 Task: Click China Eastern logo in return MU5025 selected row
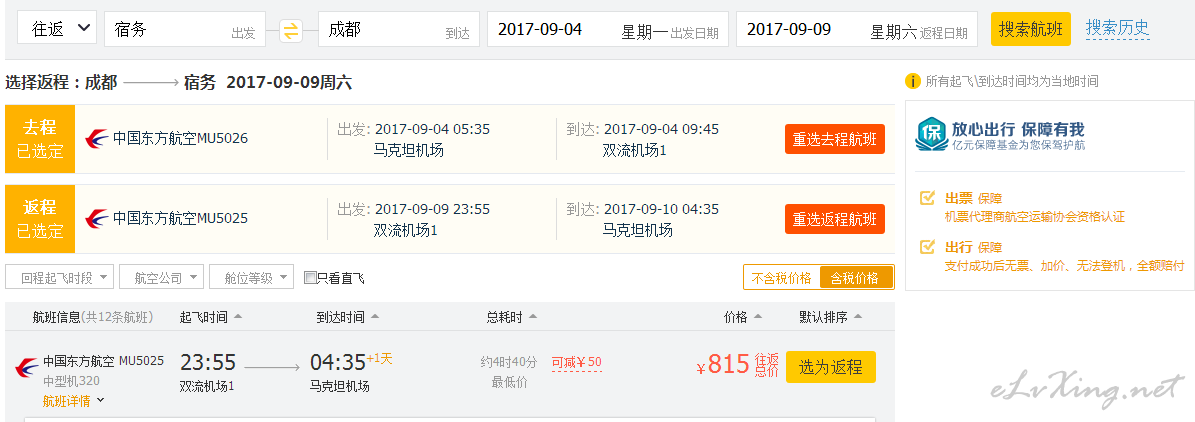click(x=98, y=219)
